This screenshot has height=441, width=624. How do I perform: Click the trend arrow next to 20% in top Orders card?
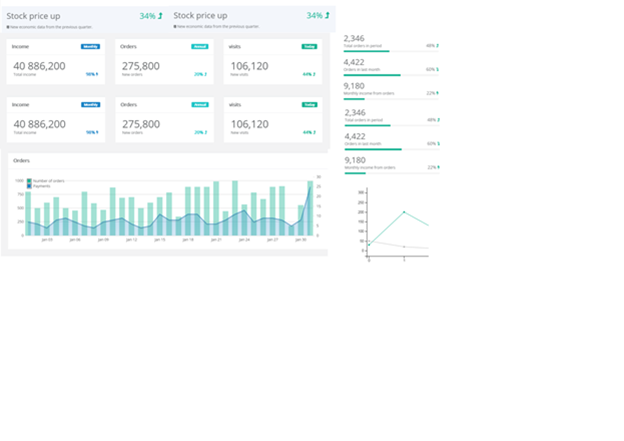pyautogui.click(x=207, y=74)
